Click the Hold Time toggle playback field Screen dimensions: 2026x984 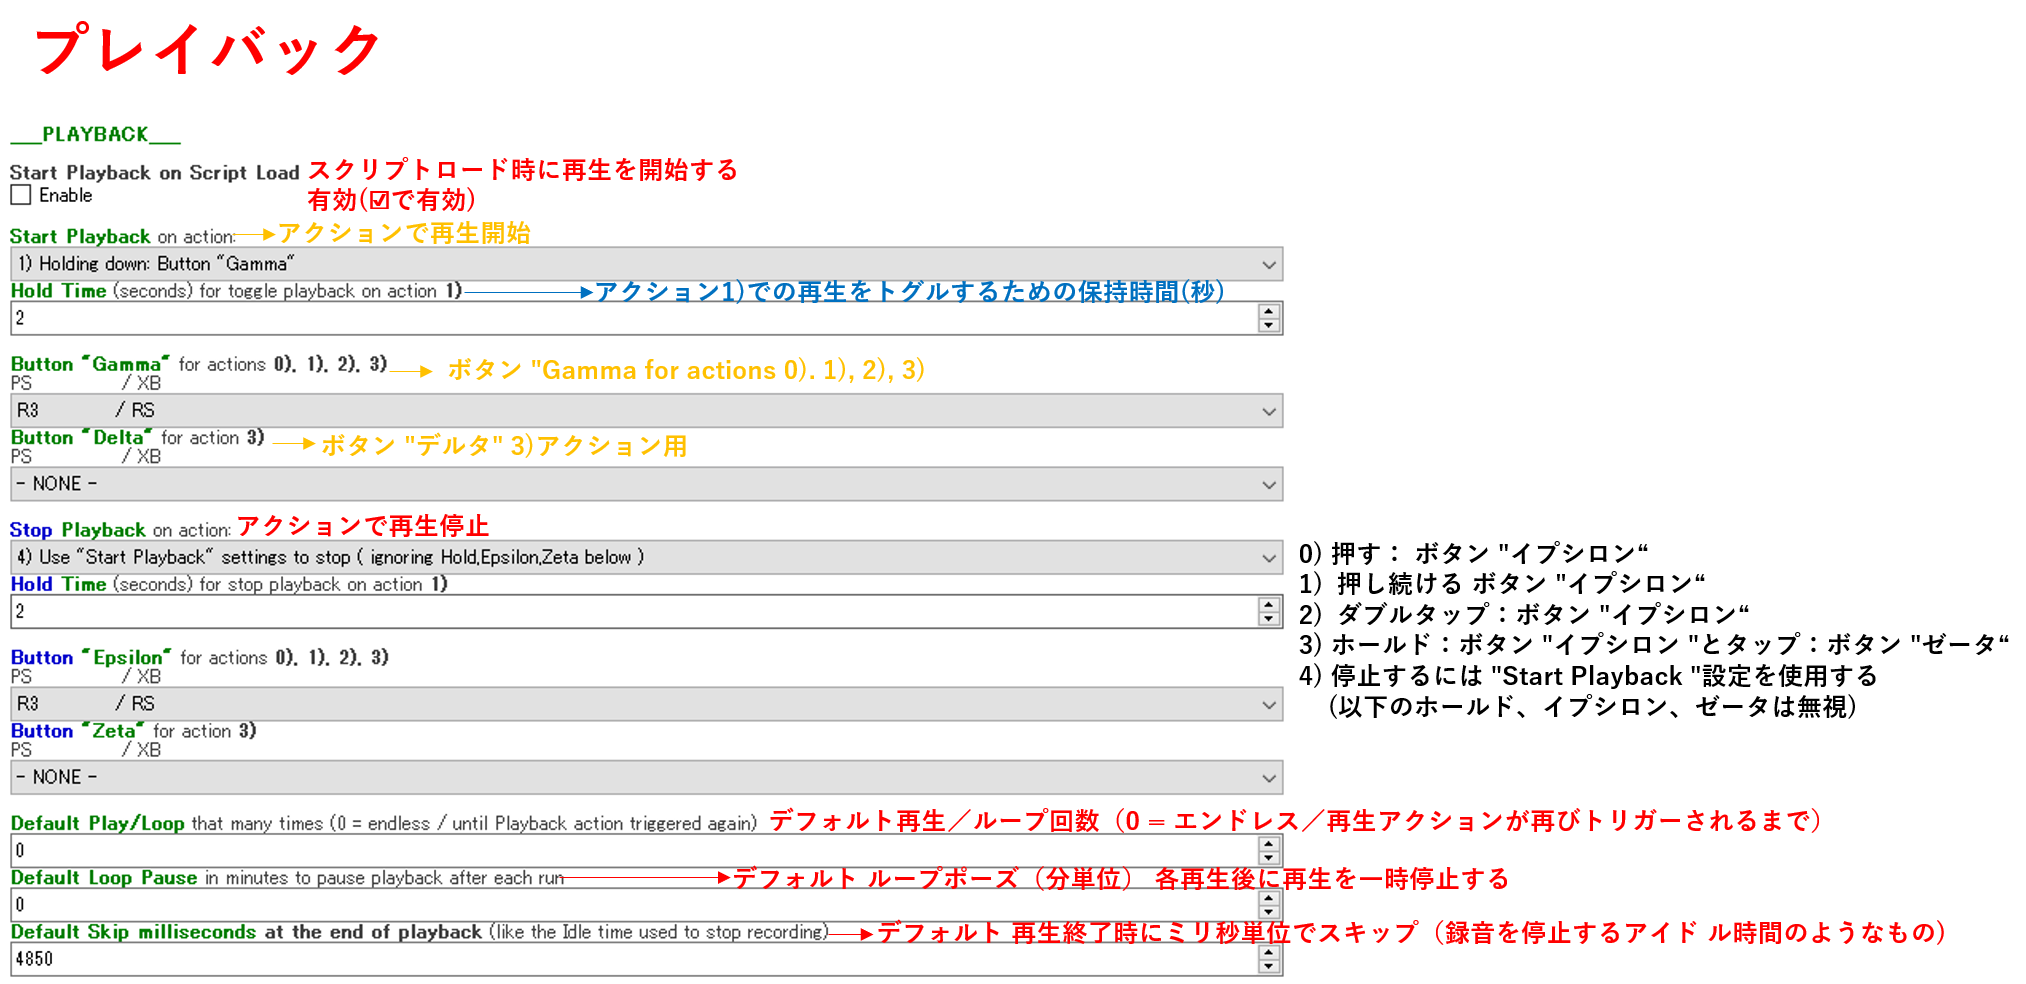[630, 319]
